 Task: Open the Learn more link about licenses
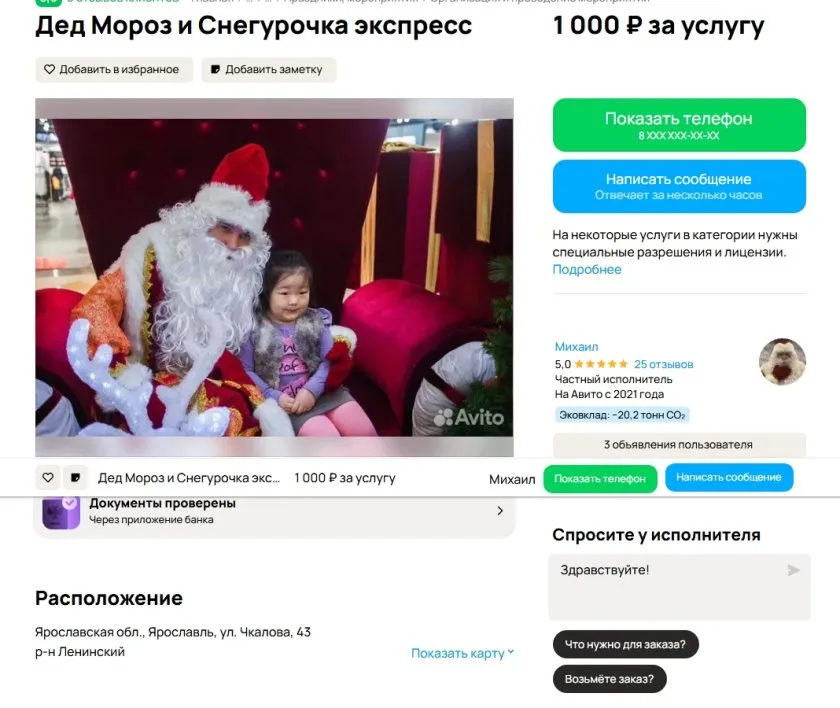[x=587, y=269]
